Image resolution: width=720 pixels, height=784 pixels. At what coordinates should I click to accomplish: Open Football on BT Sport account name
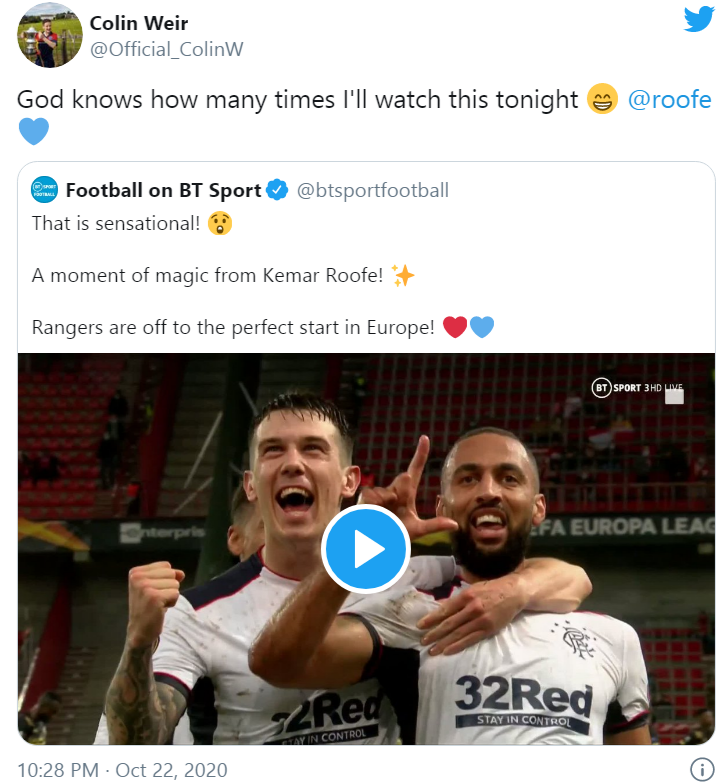coord(164,190)
